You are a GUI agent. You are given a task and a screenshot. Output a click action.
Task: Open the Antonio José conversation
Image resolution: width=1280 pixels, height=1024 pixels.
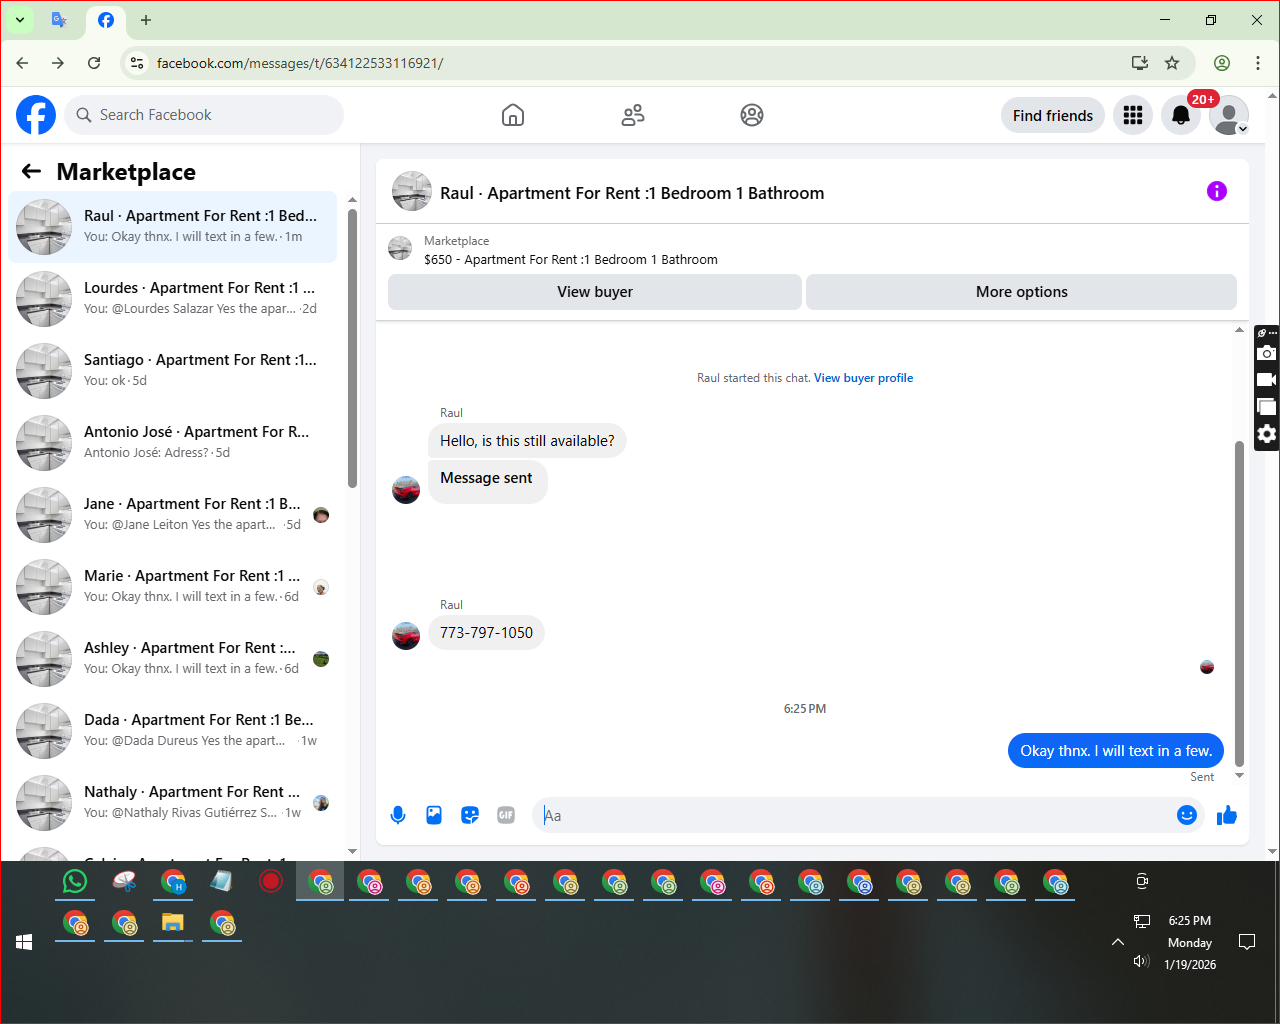pos(173,443)
